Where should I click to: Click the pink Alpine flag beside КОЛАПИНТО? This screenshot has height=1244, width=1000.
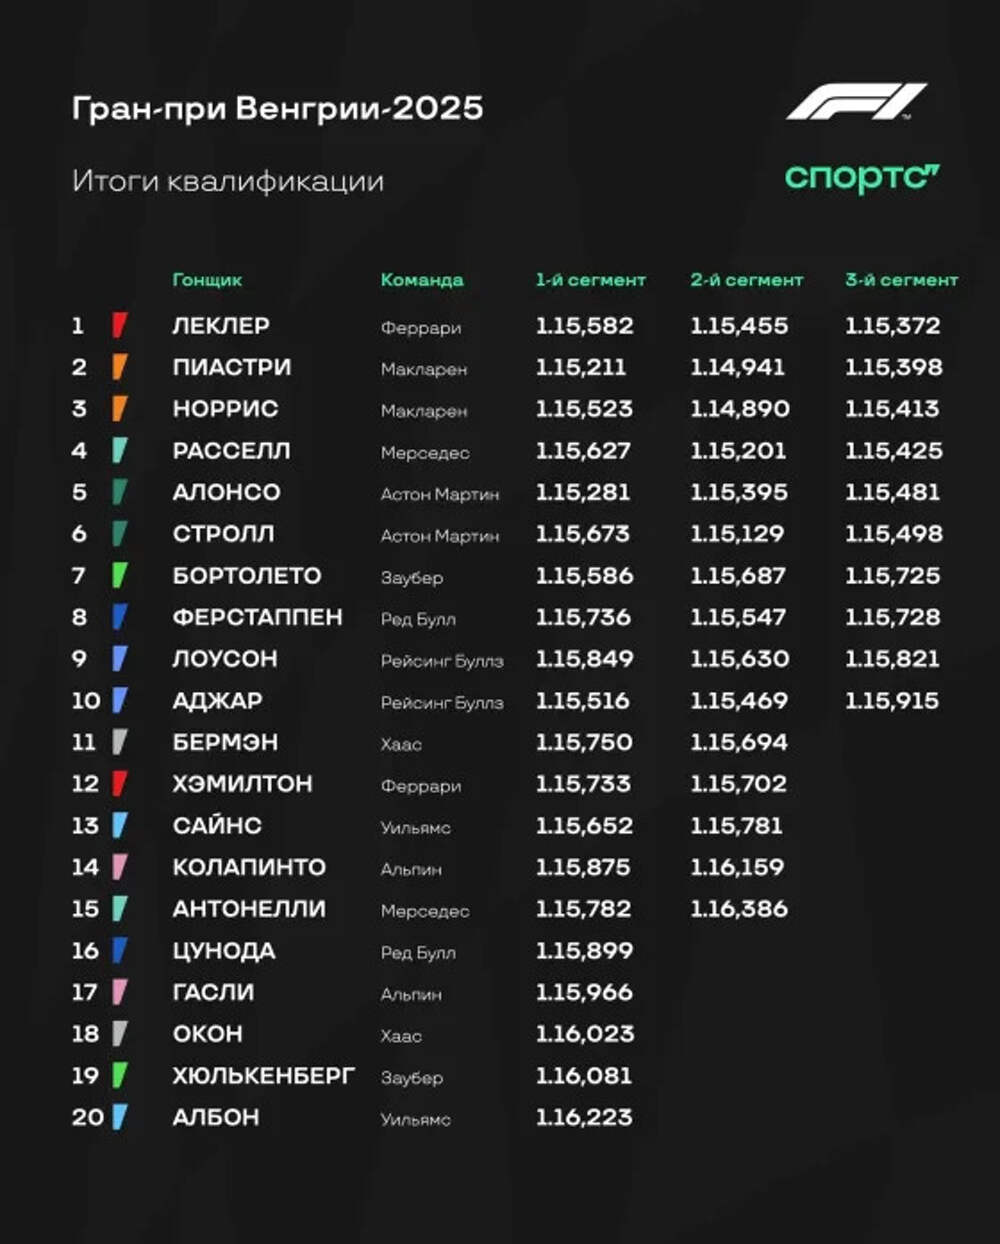(119, 867)
